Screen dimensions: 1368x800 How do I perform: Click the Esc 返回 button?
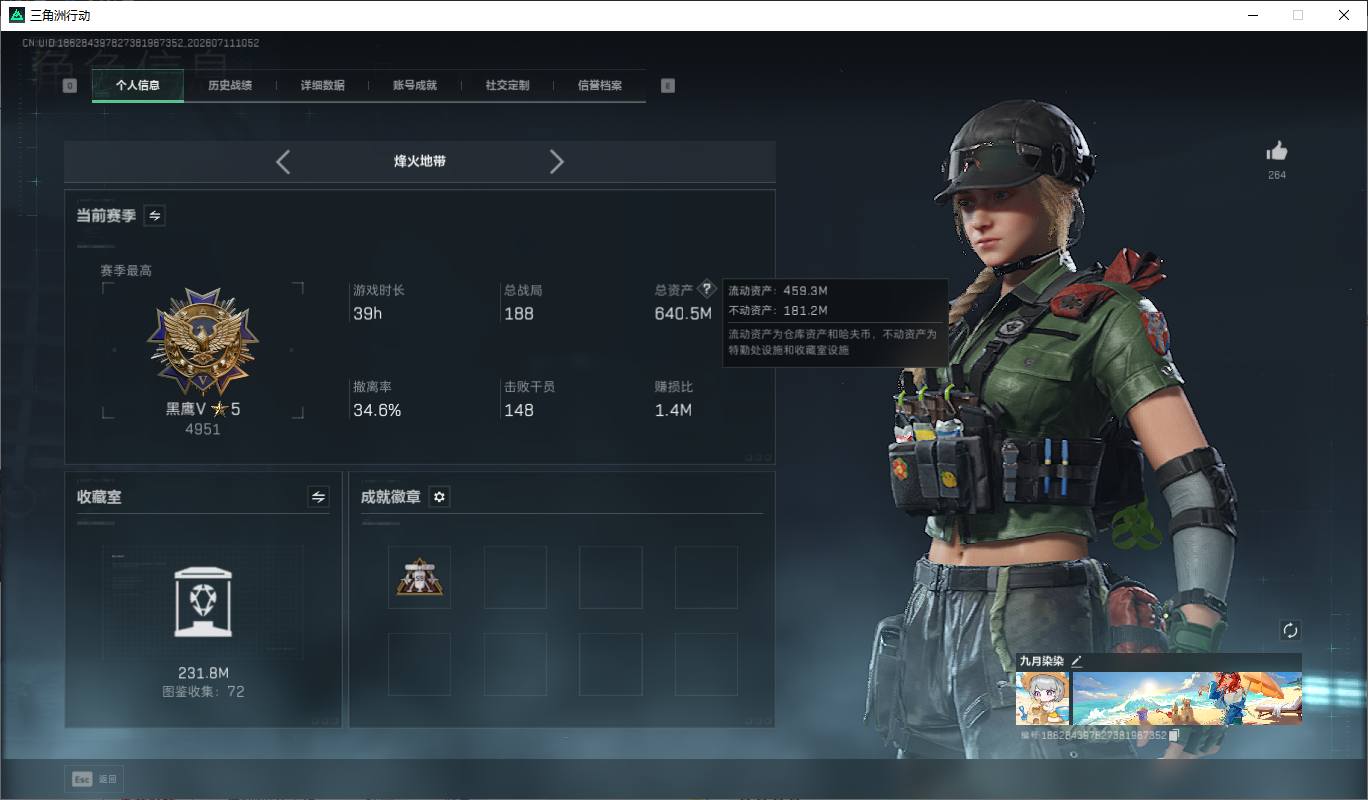(95, 779)
